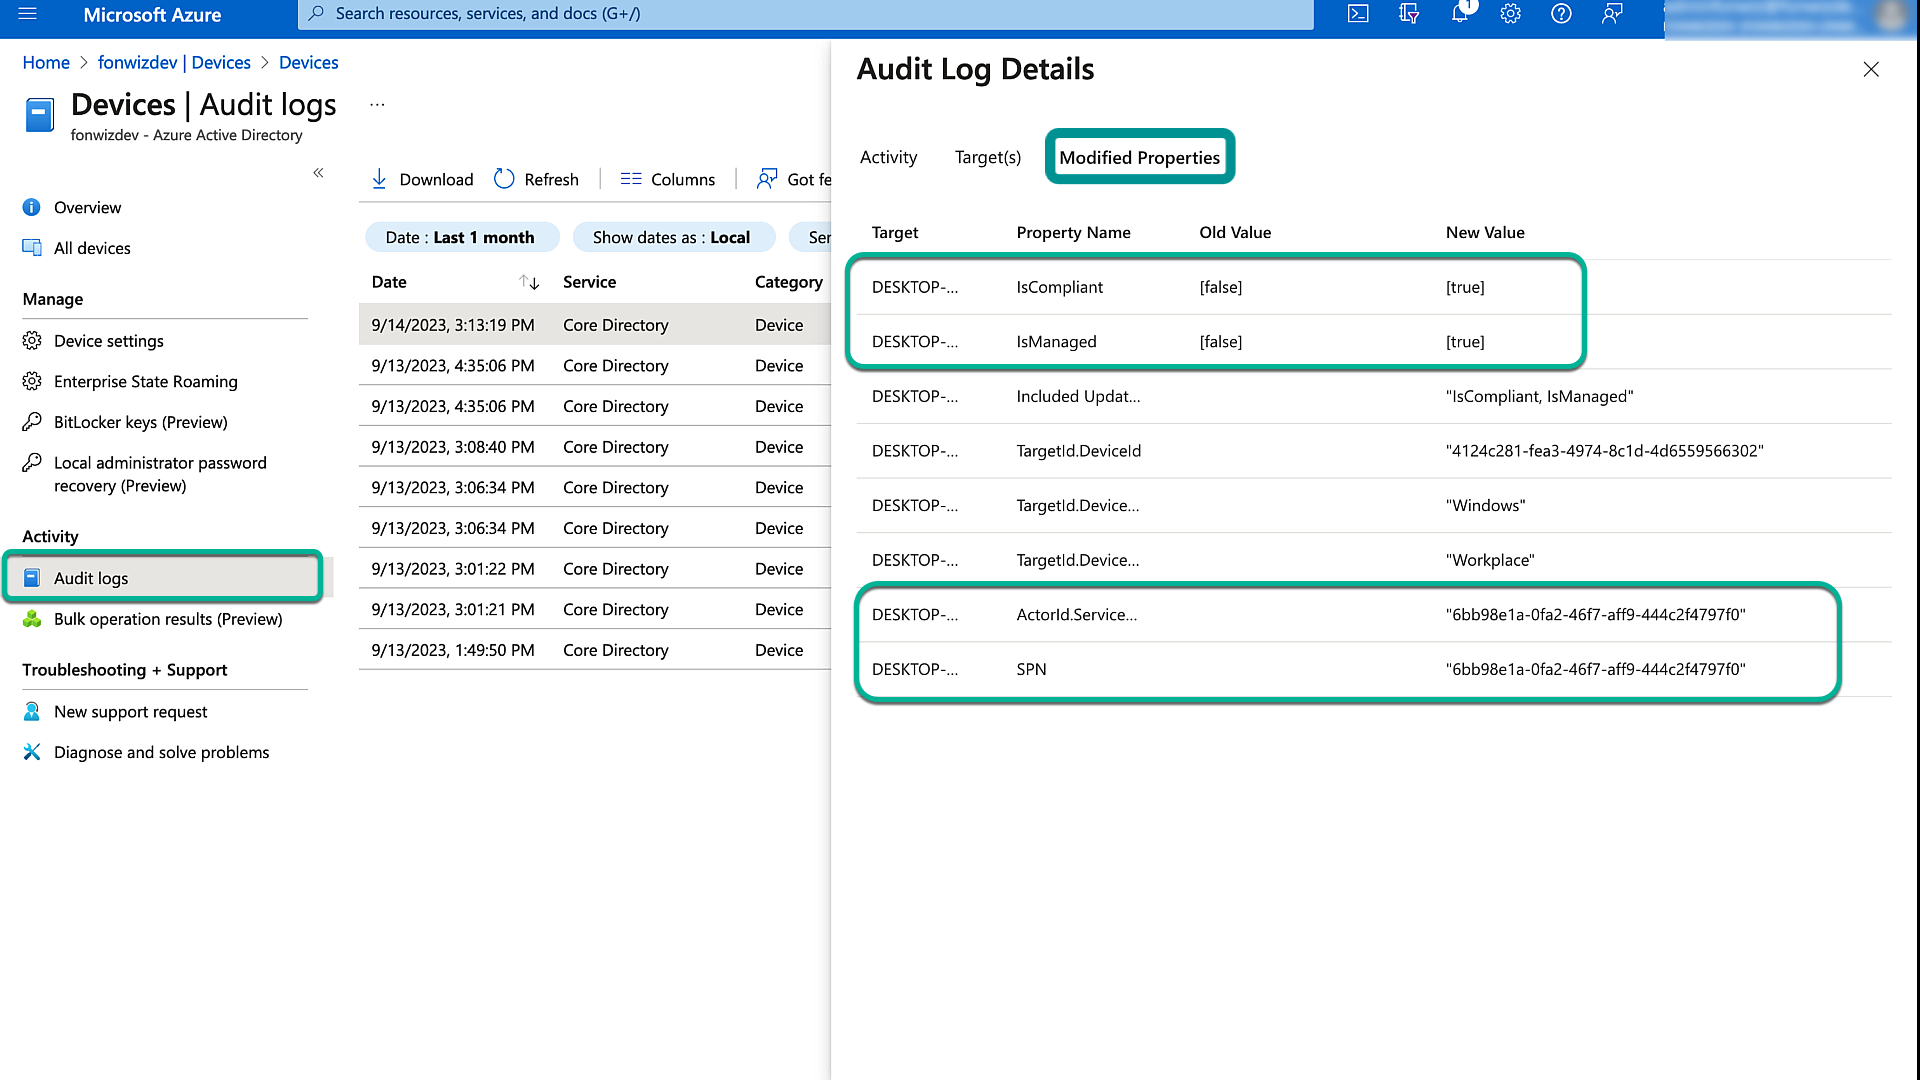Click the help question mark icon

point(1561,14)
